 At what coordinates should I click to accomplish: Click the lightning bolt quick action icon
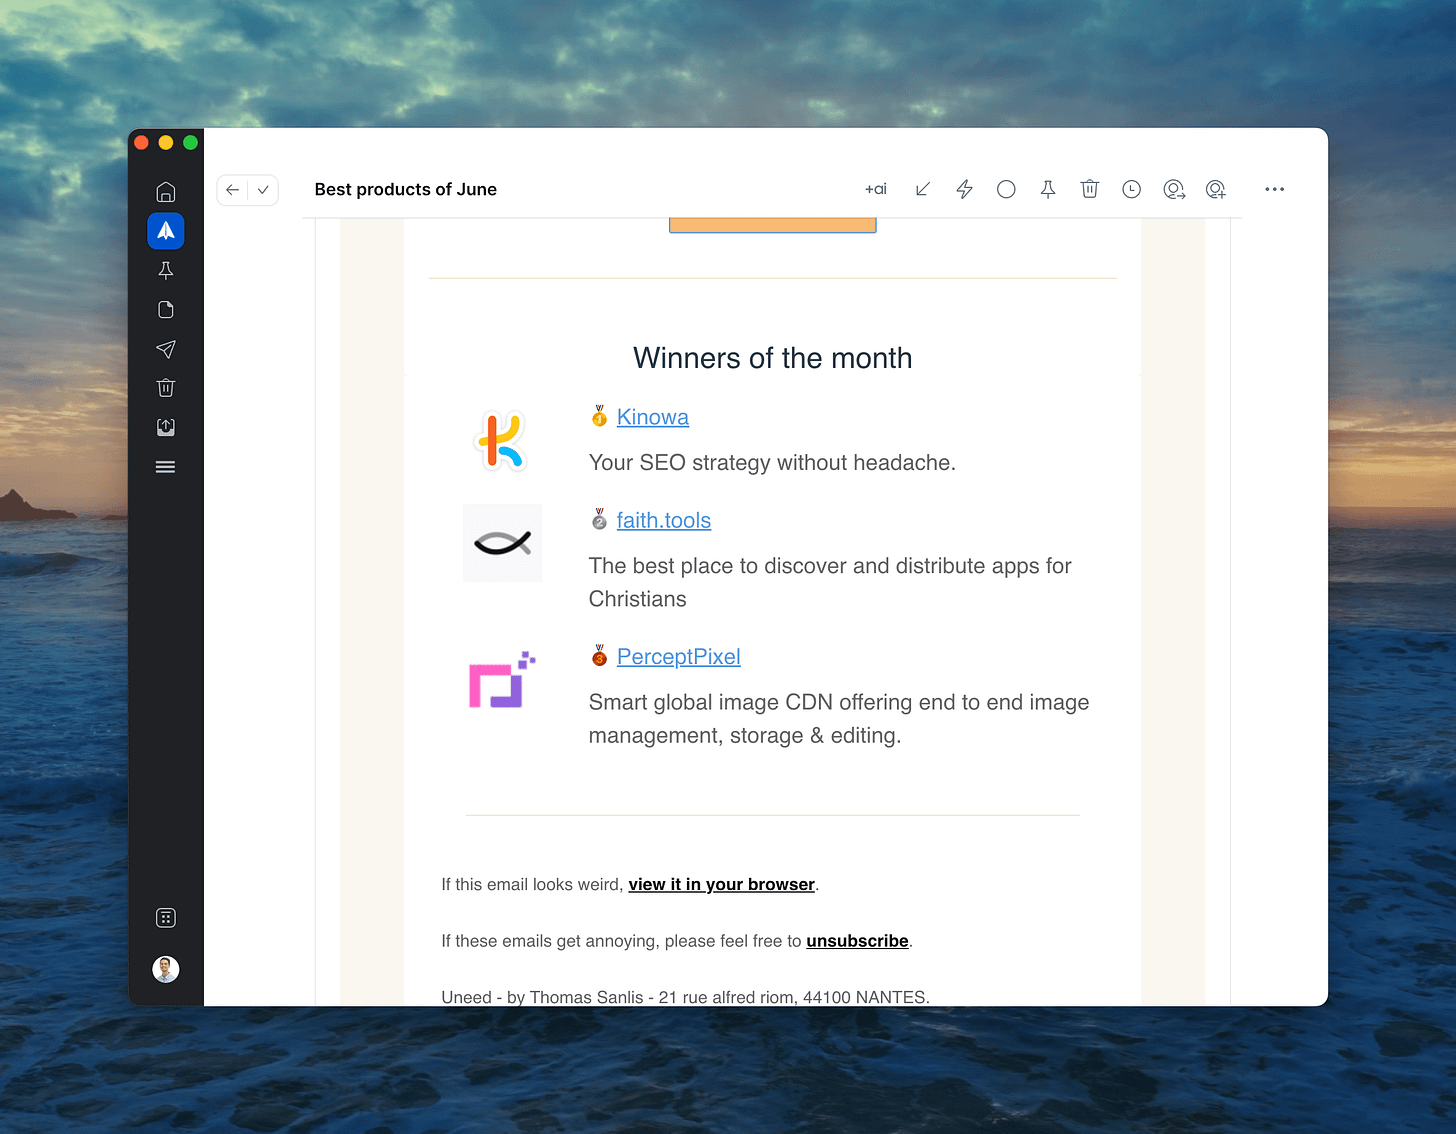click(965, 189)
